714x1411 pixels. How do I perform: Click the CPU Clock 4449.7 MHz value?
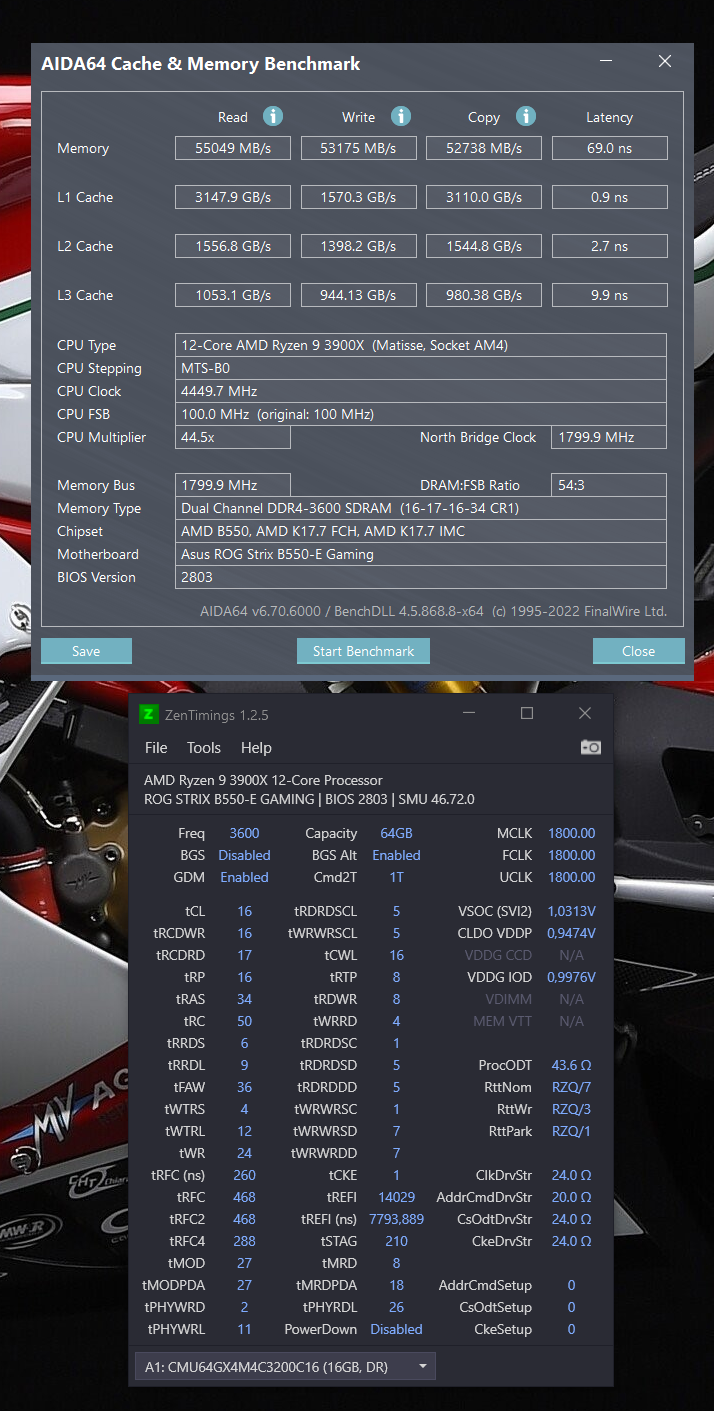tap(421, 391)
